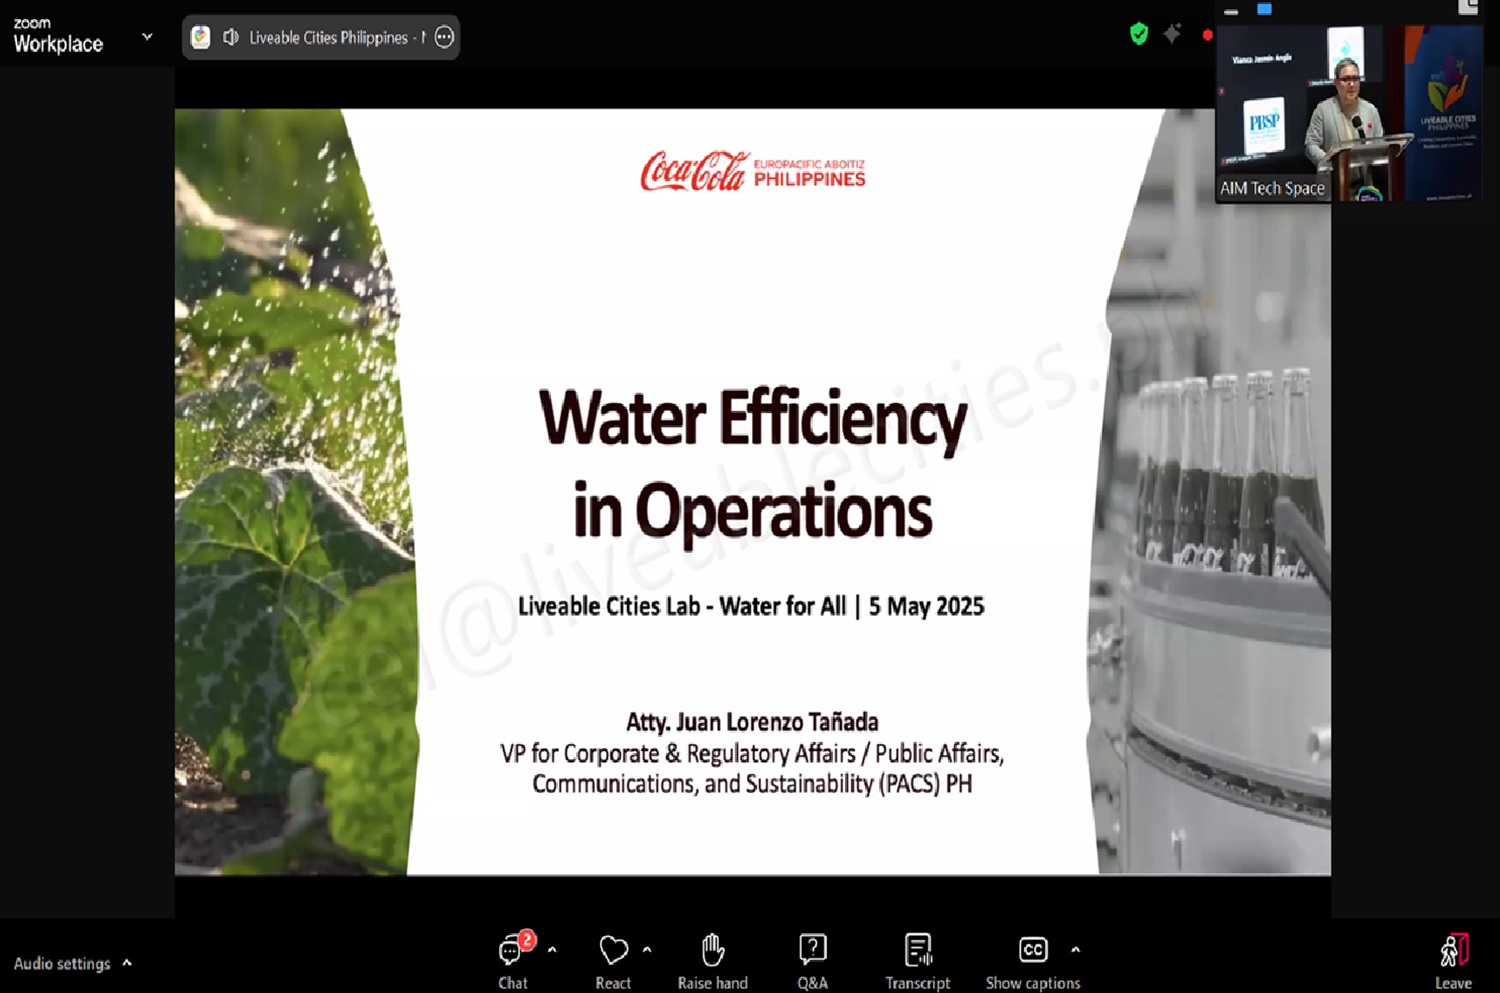Screen dimensions: 1500x993
Task: Click the 'Water Efficiency in Operations' slide title
Action: [x=753, y=464]
